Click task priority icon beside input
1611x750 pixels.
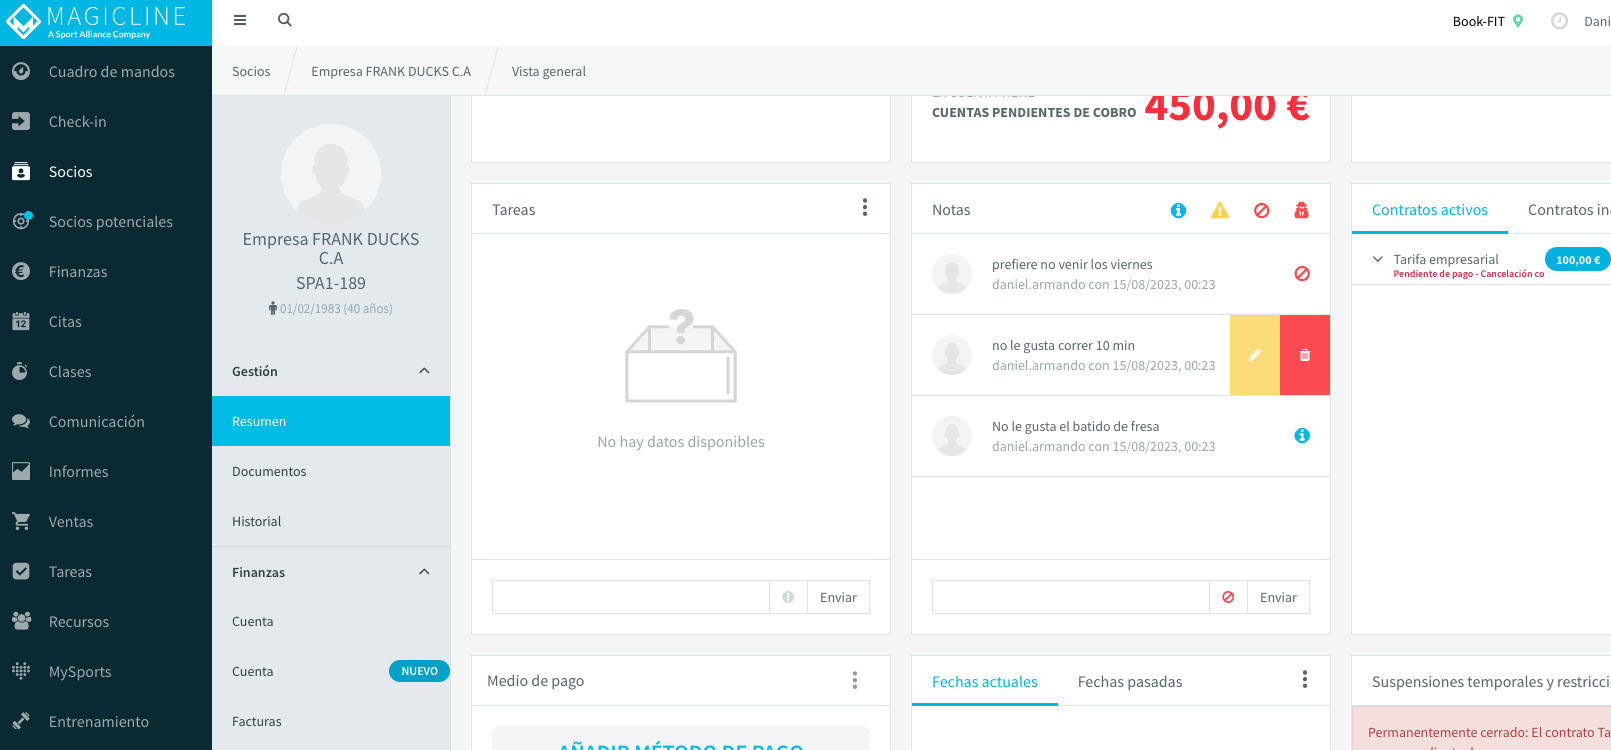pos(788,597)
